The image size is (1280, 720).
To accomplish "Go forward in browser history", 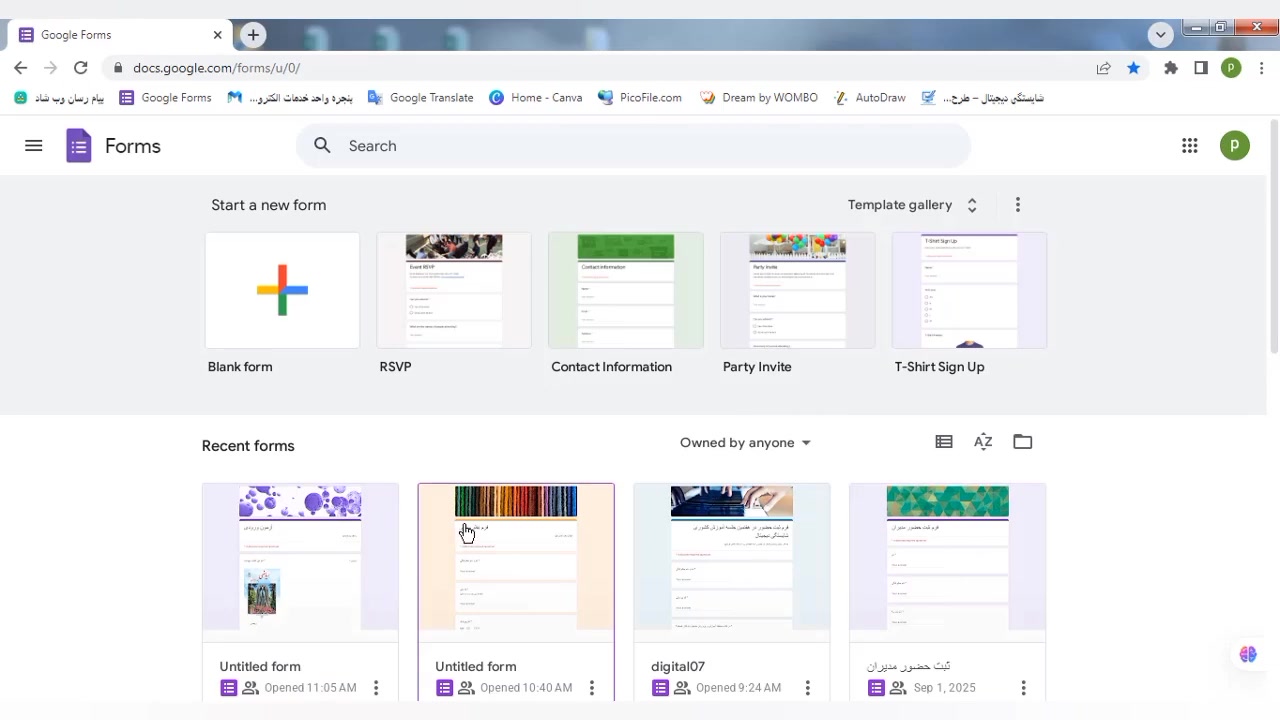I will 51,68.
